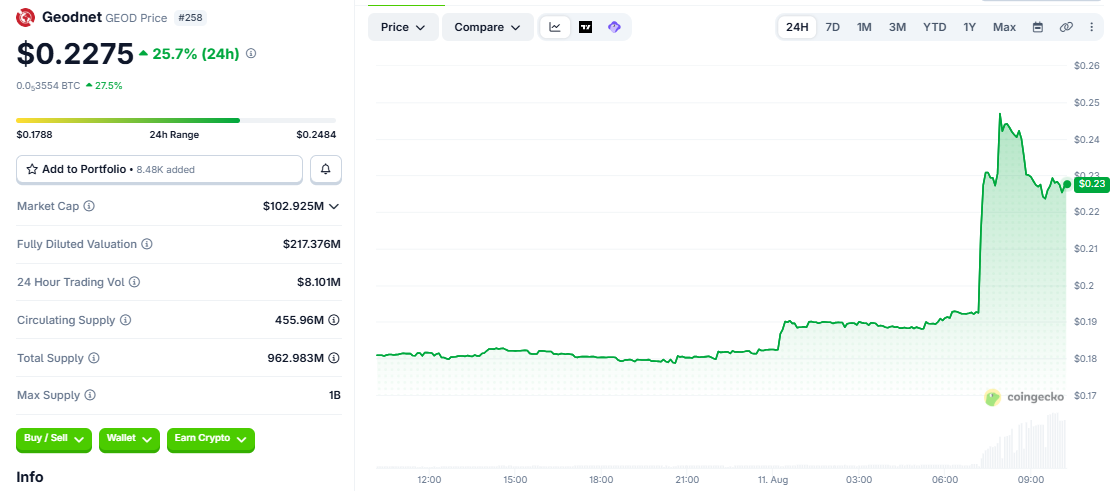Viewport: 1115px width, 491px height.
Task: Select the 3M time range tab
Action: click(x=897, y=27)
